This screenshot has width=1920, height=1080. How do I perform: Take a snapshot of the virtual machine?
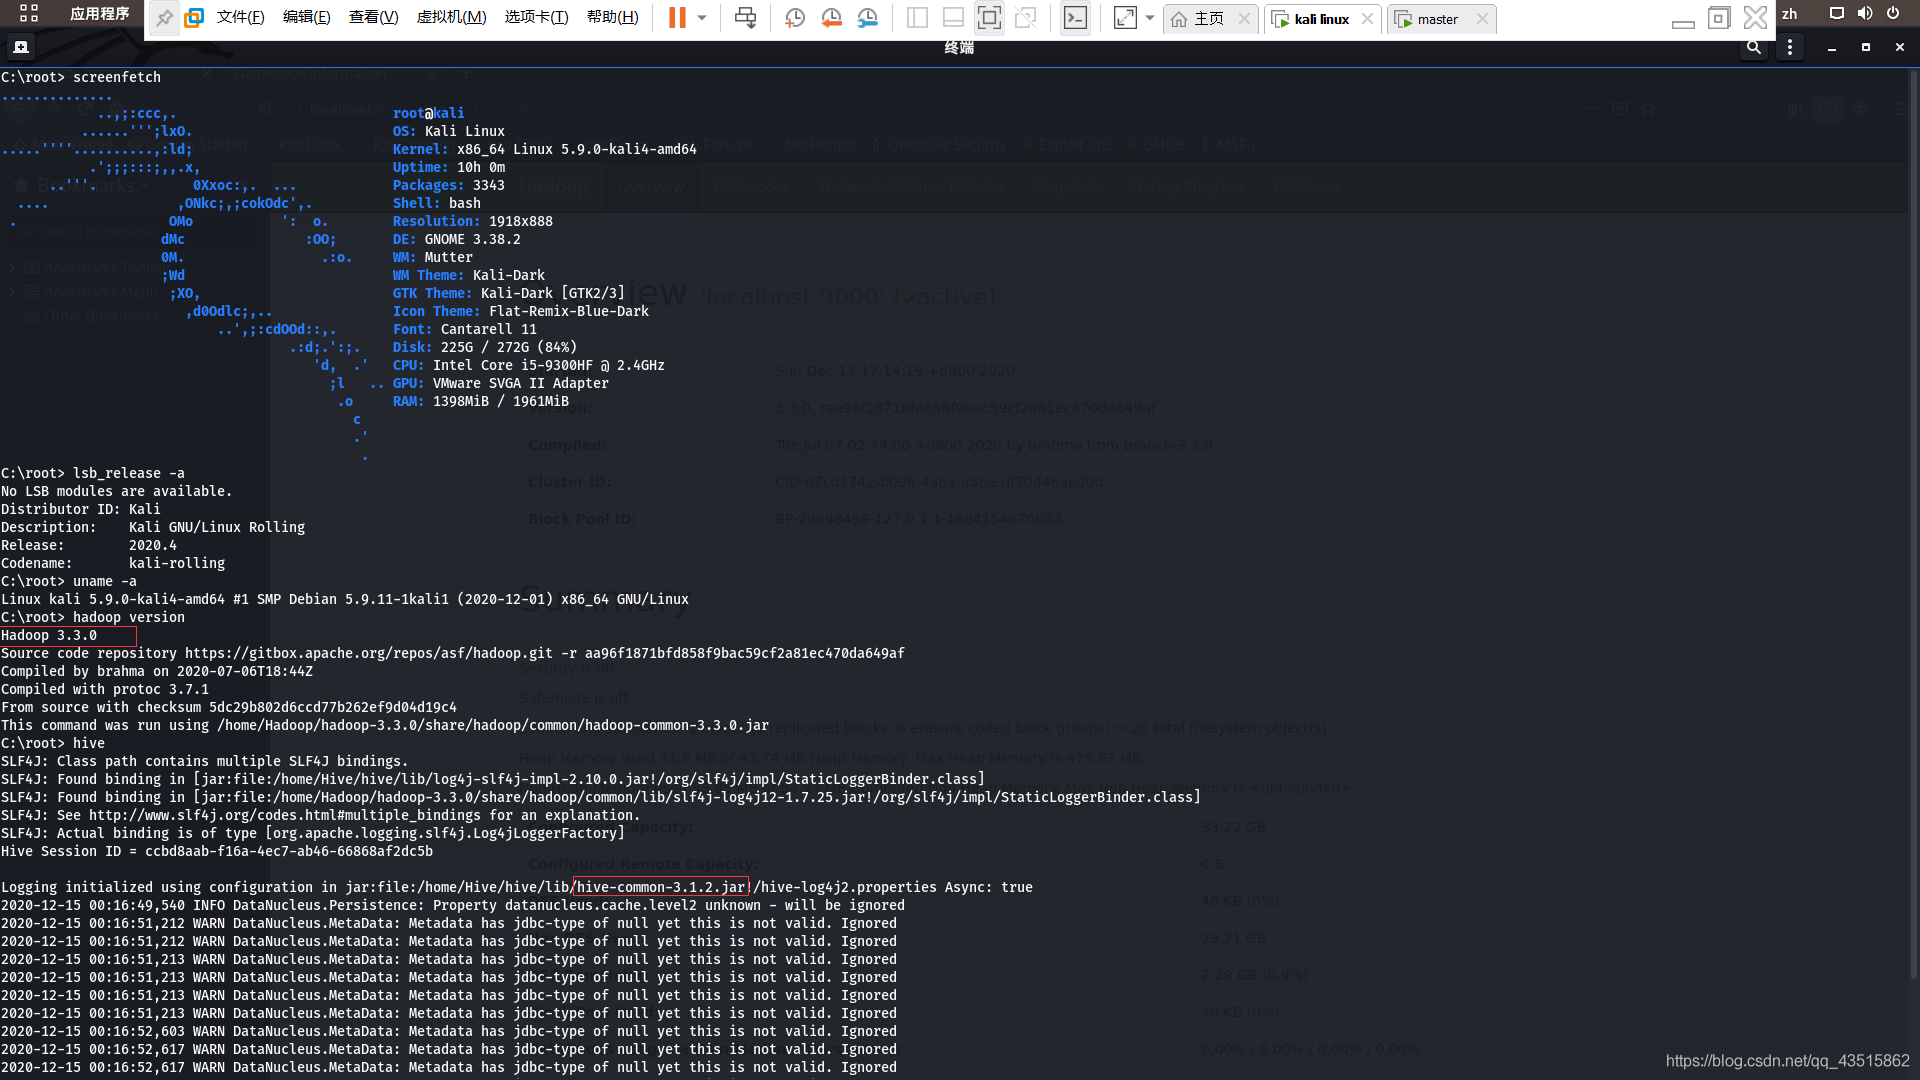pyautogui.click(x=795, y=18)
